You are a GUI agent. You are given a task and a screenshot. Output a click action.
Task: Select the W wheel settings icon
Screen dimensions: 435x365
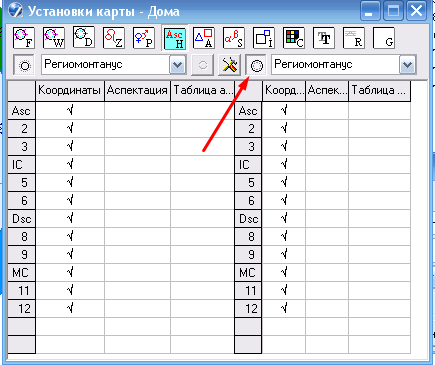click(x=54, y=38)
